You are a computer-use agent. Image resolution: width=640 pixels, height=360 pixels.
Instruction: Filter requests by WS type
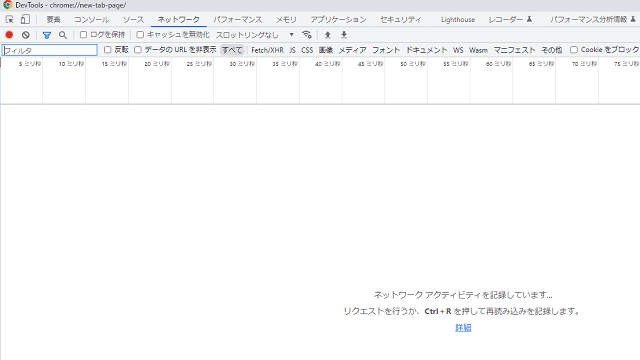(x=458, y=50)
